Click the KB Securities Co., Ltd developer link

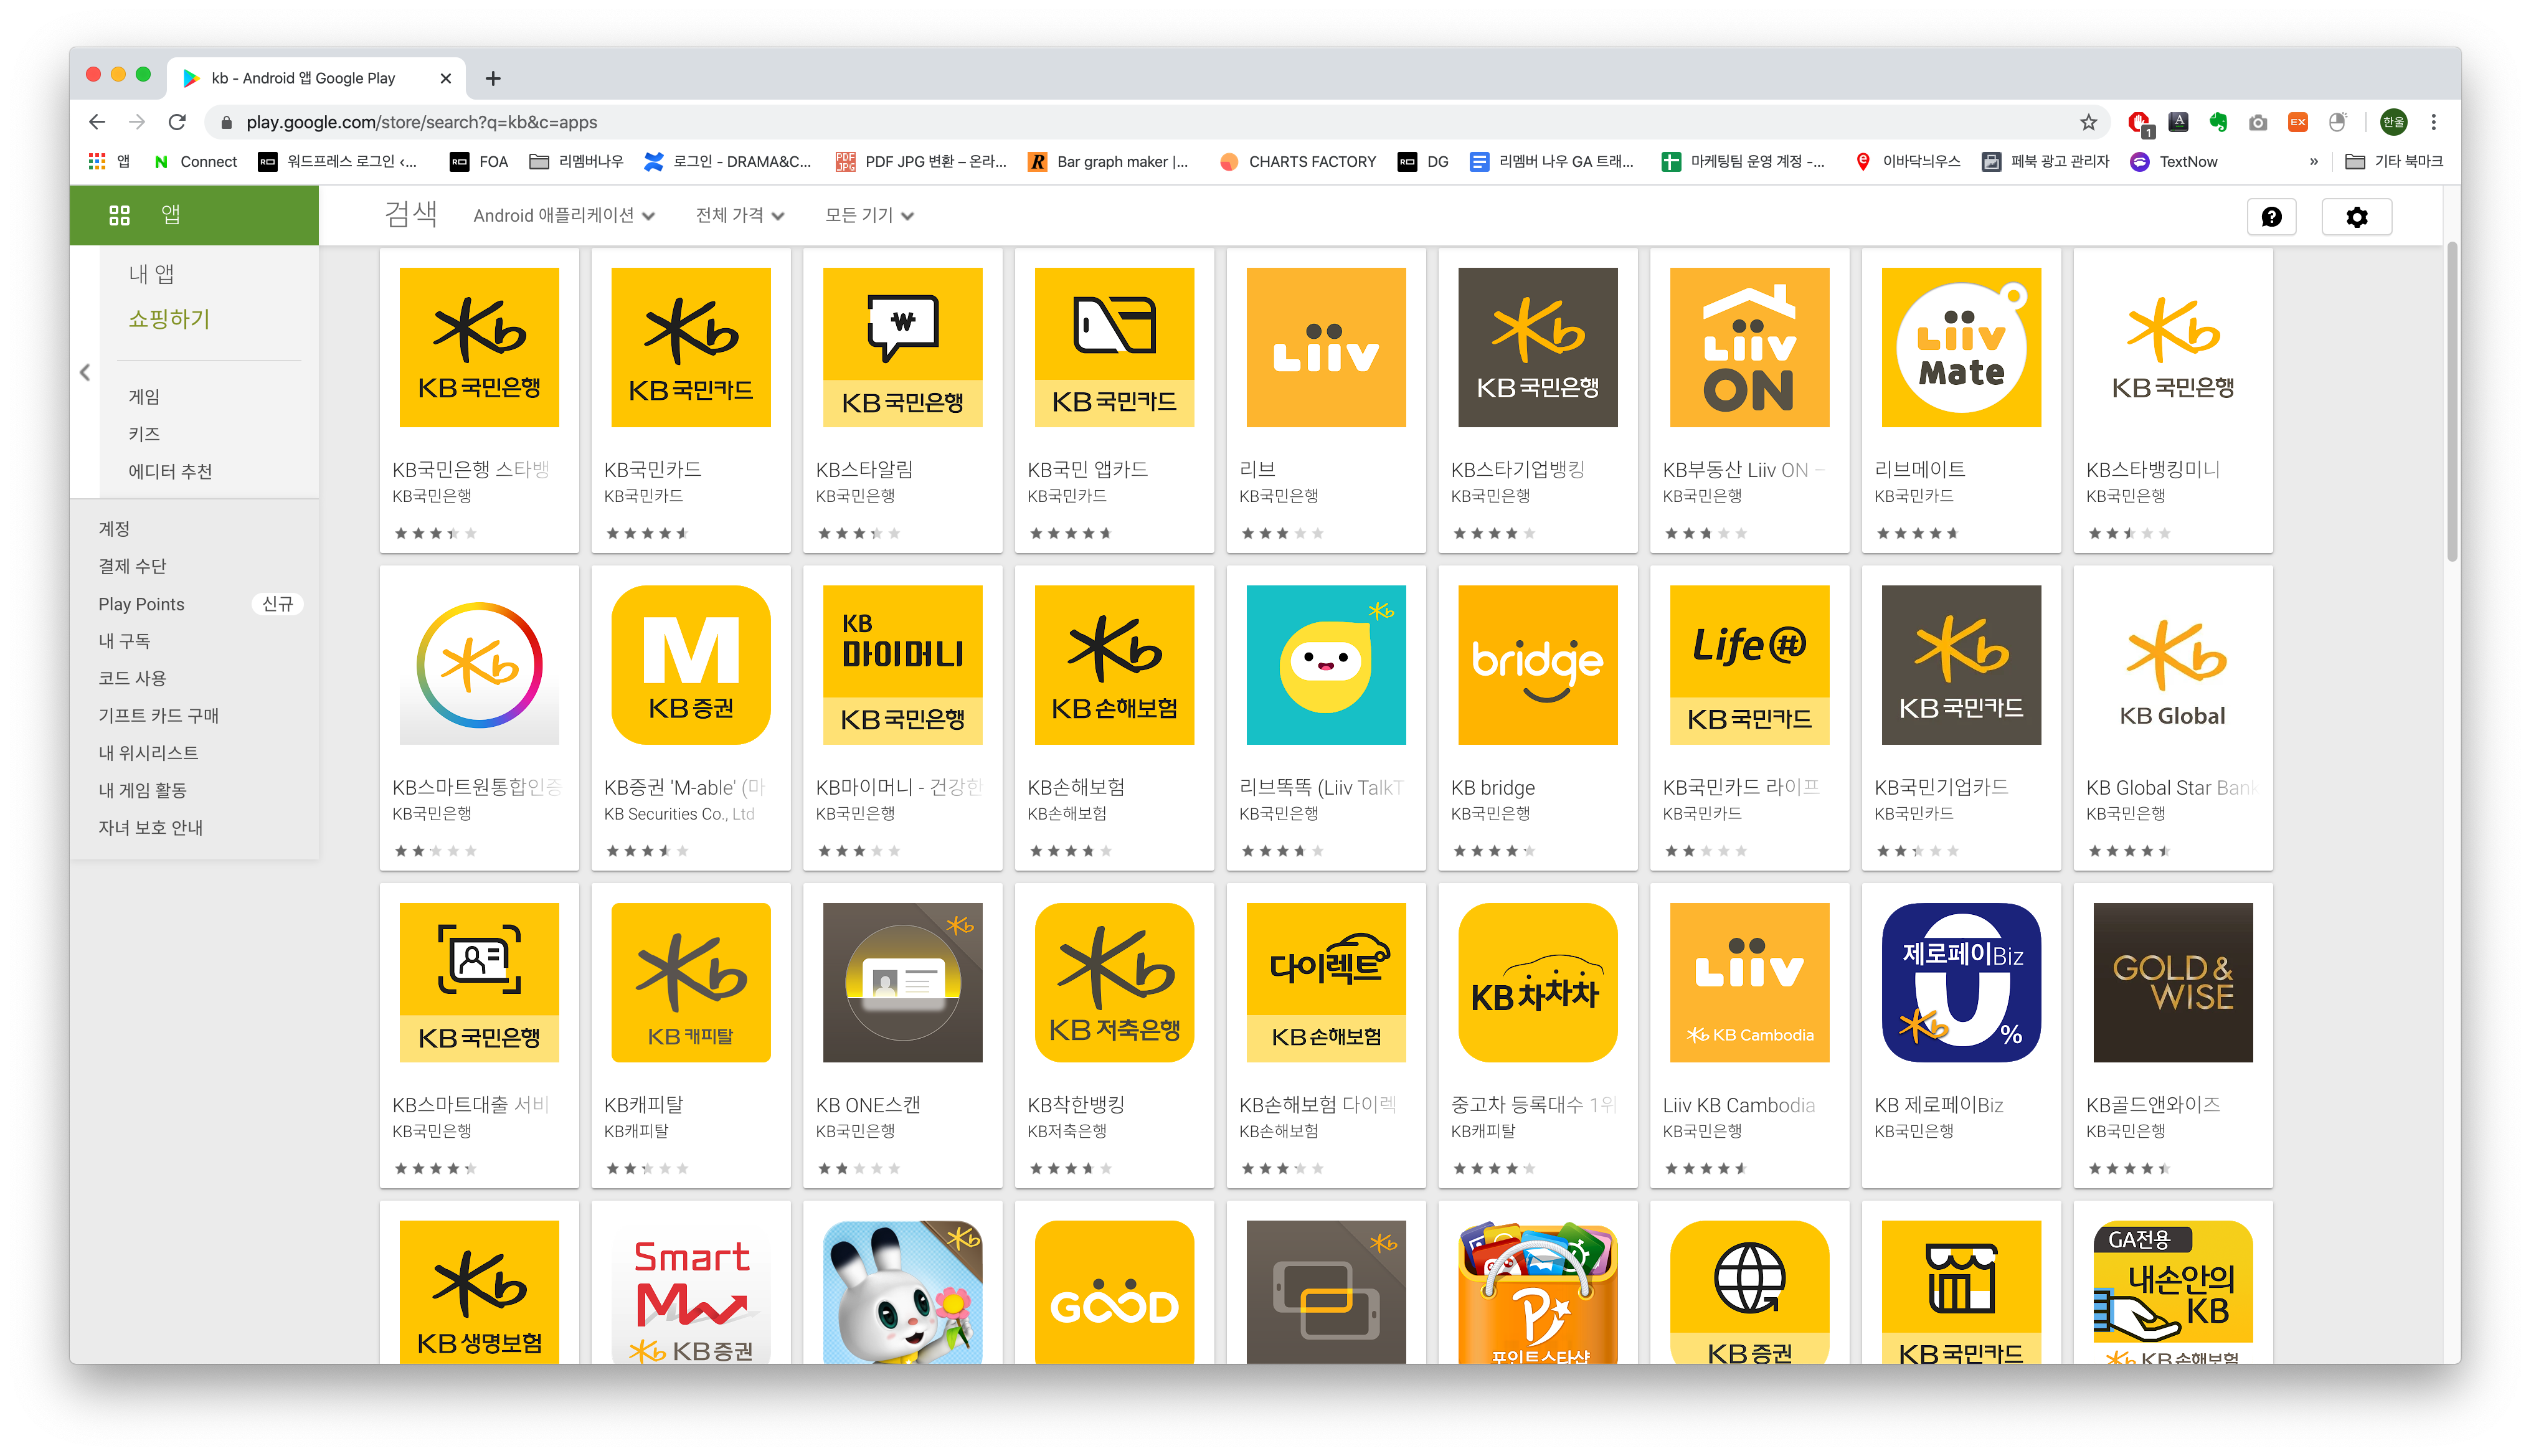pos(679,814)
